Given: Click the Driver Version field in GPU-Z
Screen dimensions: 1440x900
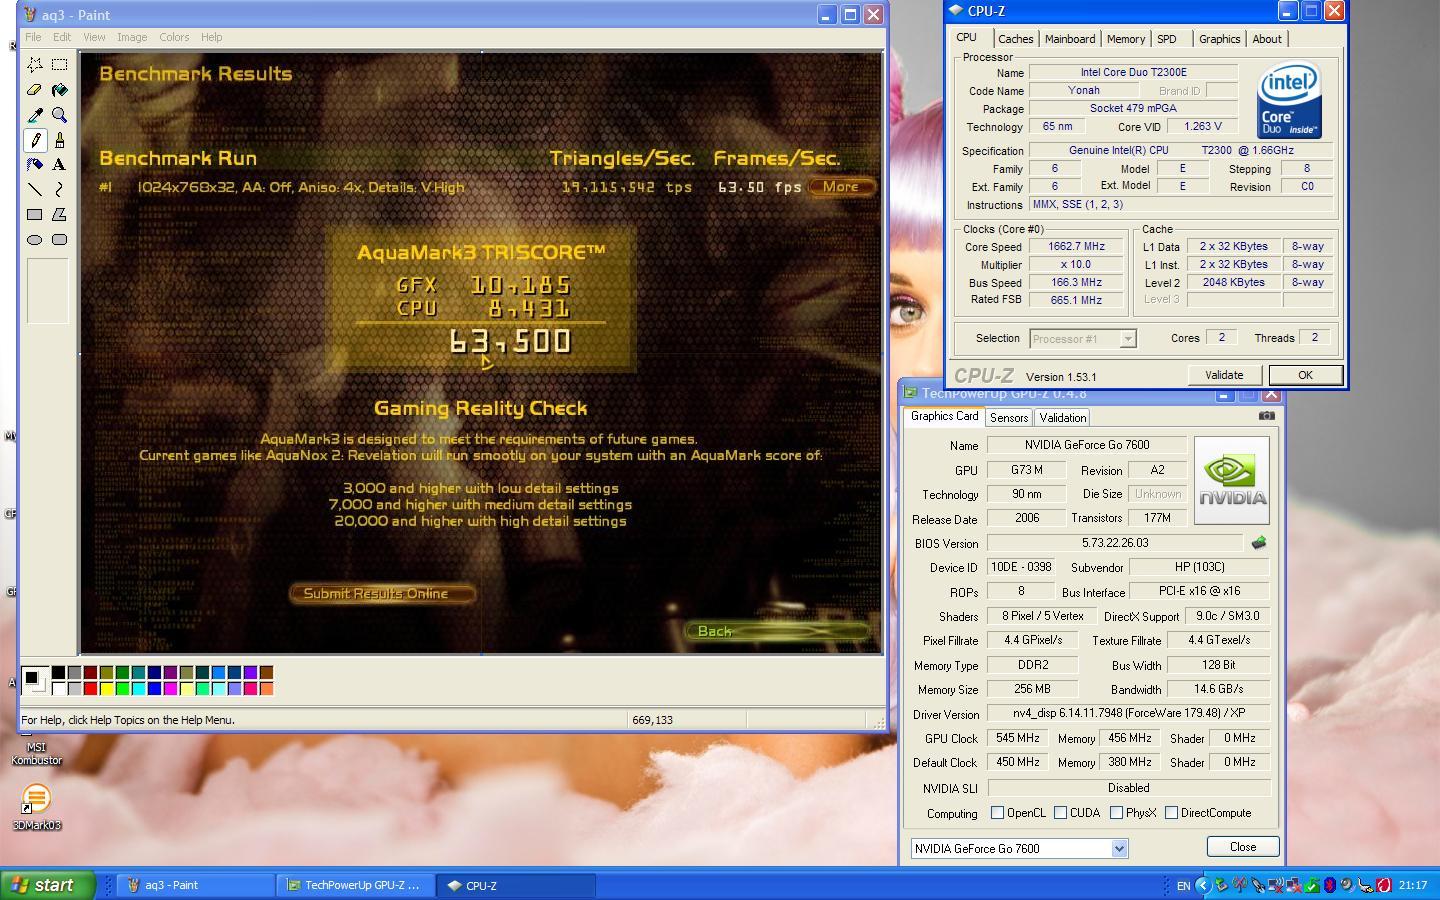Looking at the screenshot, I should point(1129,713).
